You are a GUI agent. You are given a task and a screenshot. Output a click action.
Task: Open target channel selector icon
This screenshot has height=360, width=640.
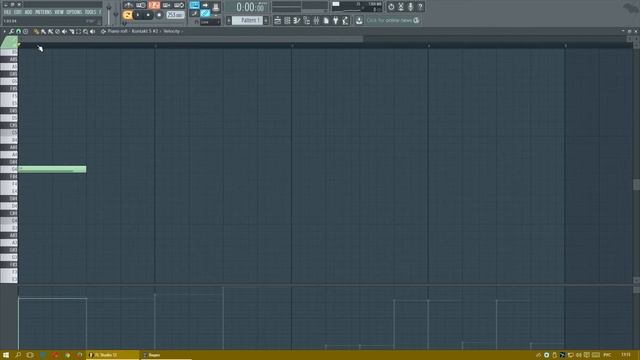click(103, 31)
